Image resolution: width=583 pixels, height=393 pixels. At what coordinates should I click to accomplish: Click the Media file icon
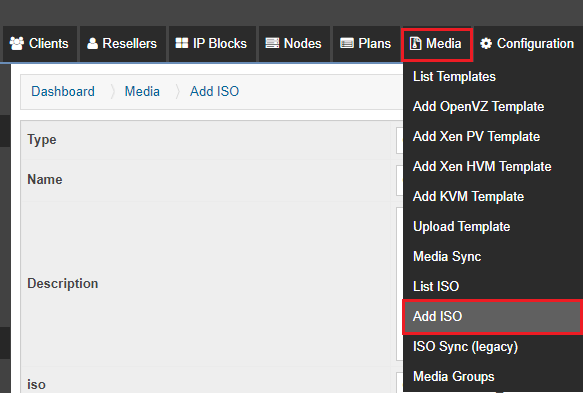pyautogui.click(x=415, y=44)
